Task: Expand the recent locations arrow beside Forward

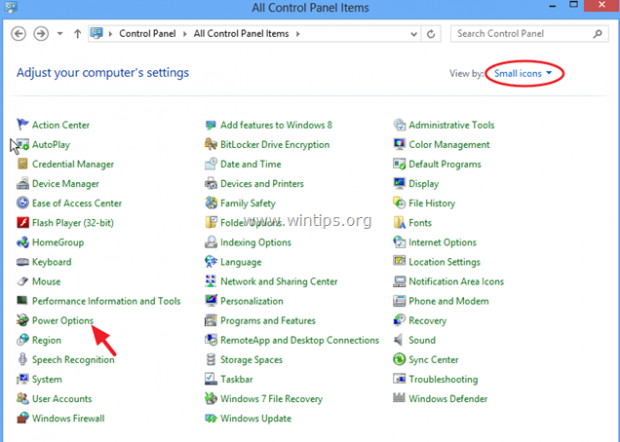Action: (x=61, y=34)
